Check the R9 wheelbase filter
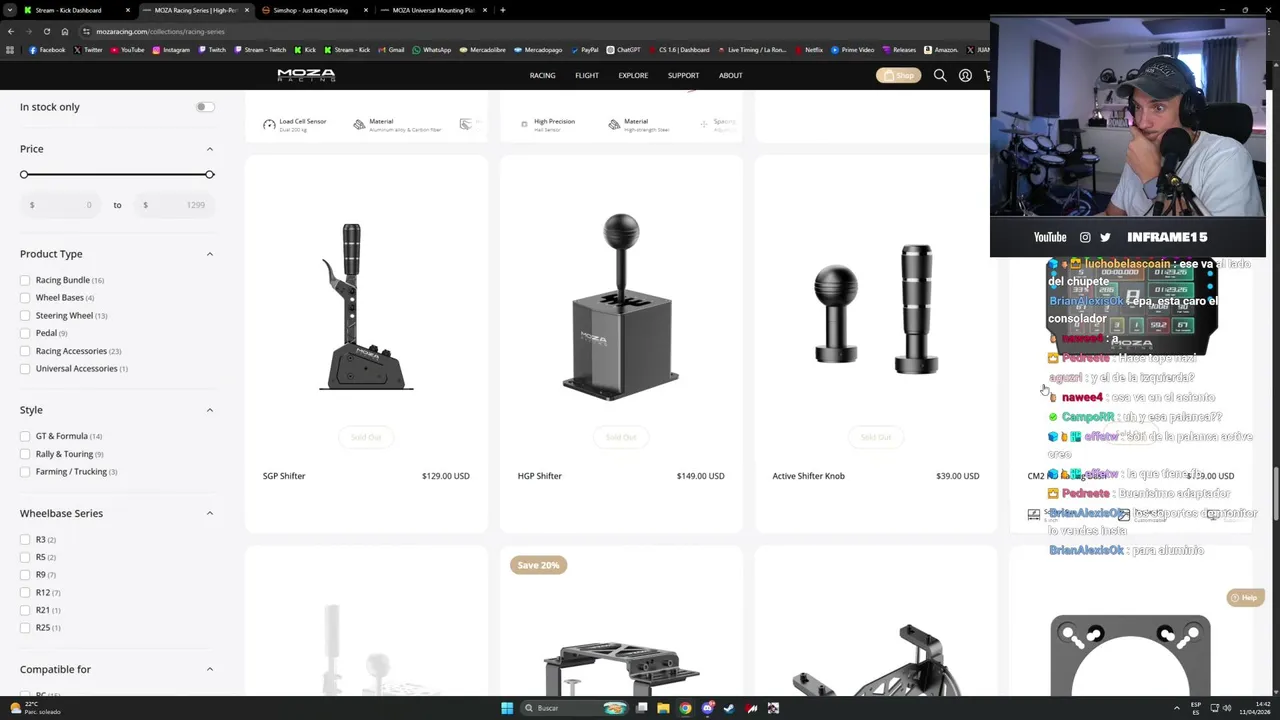This screenshot has width=1280, height=720. point(25,575)
